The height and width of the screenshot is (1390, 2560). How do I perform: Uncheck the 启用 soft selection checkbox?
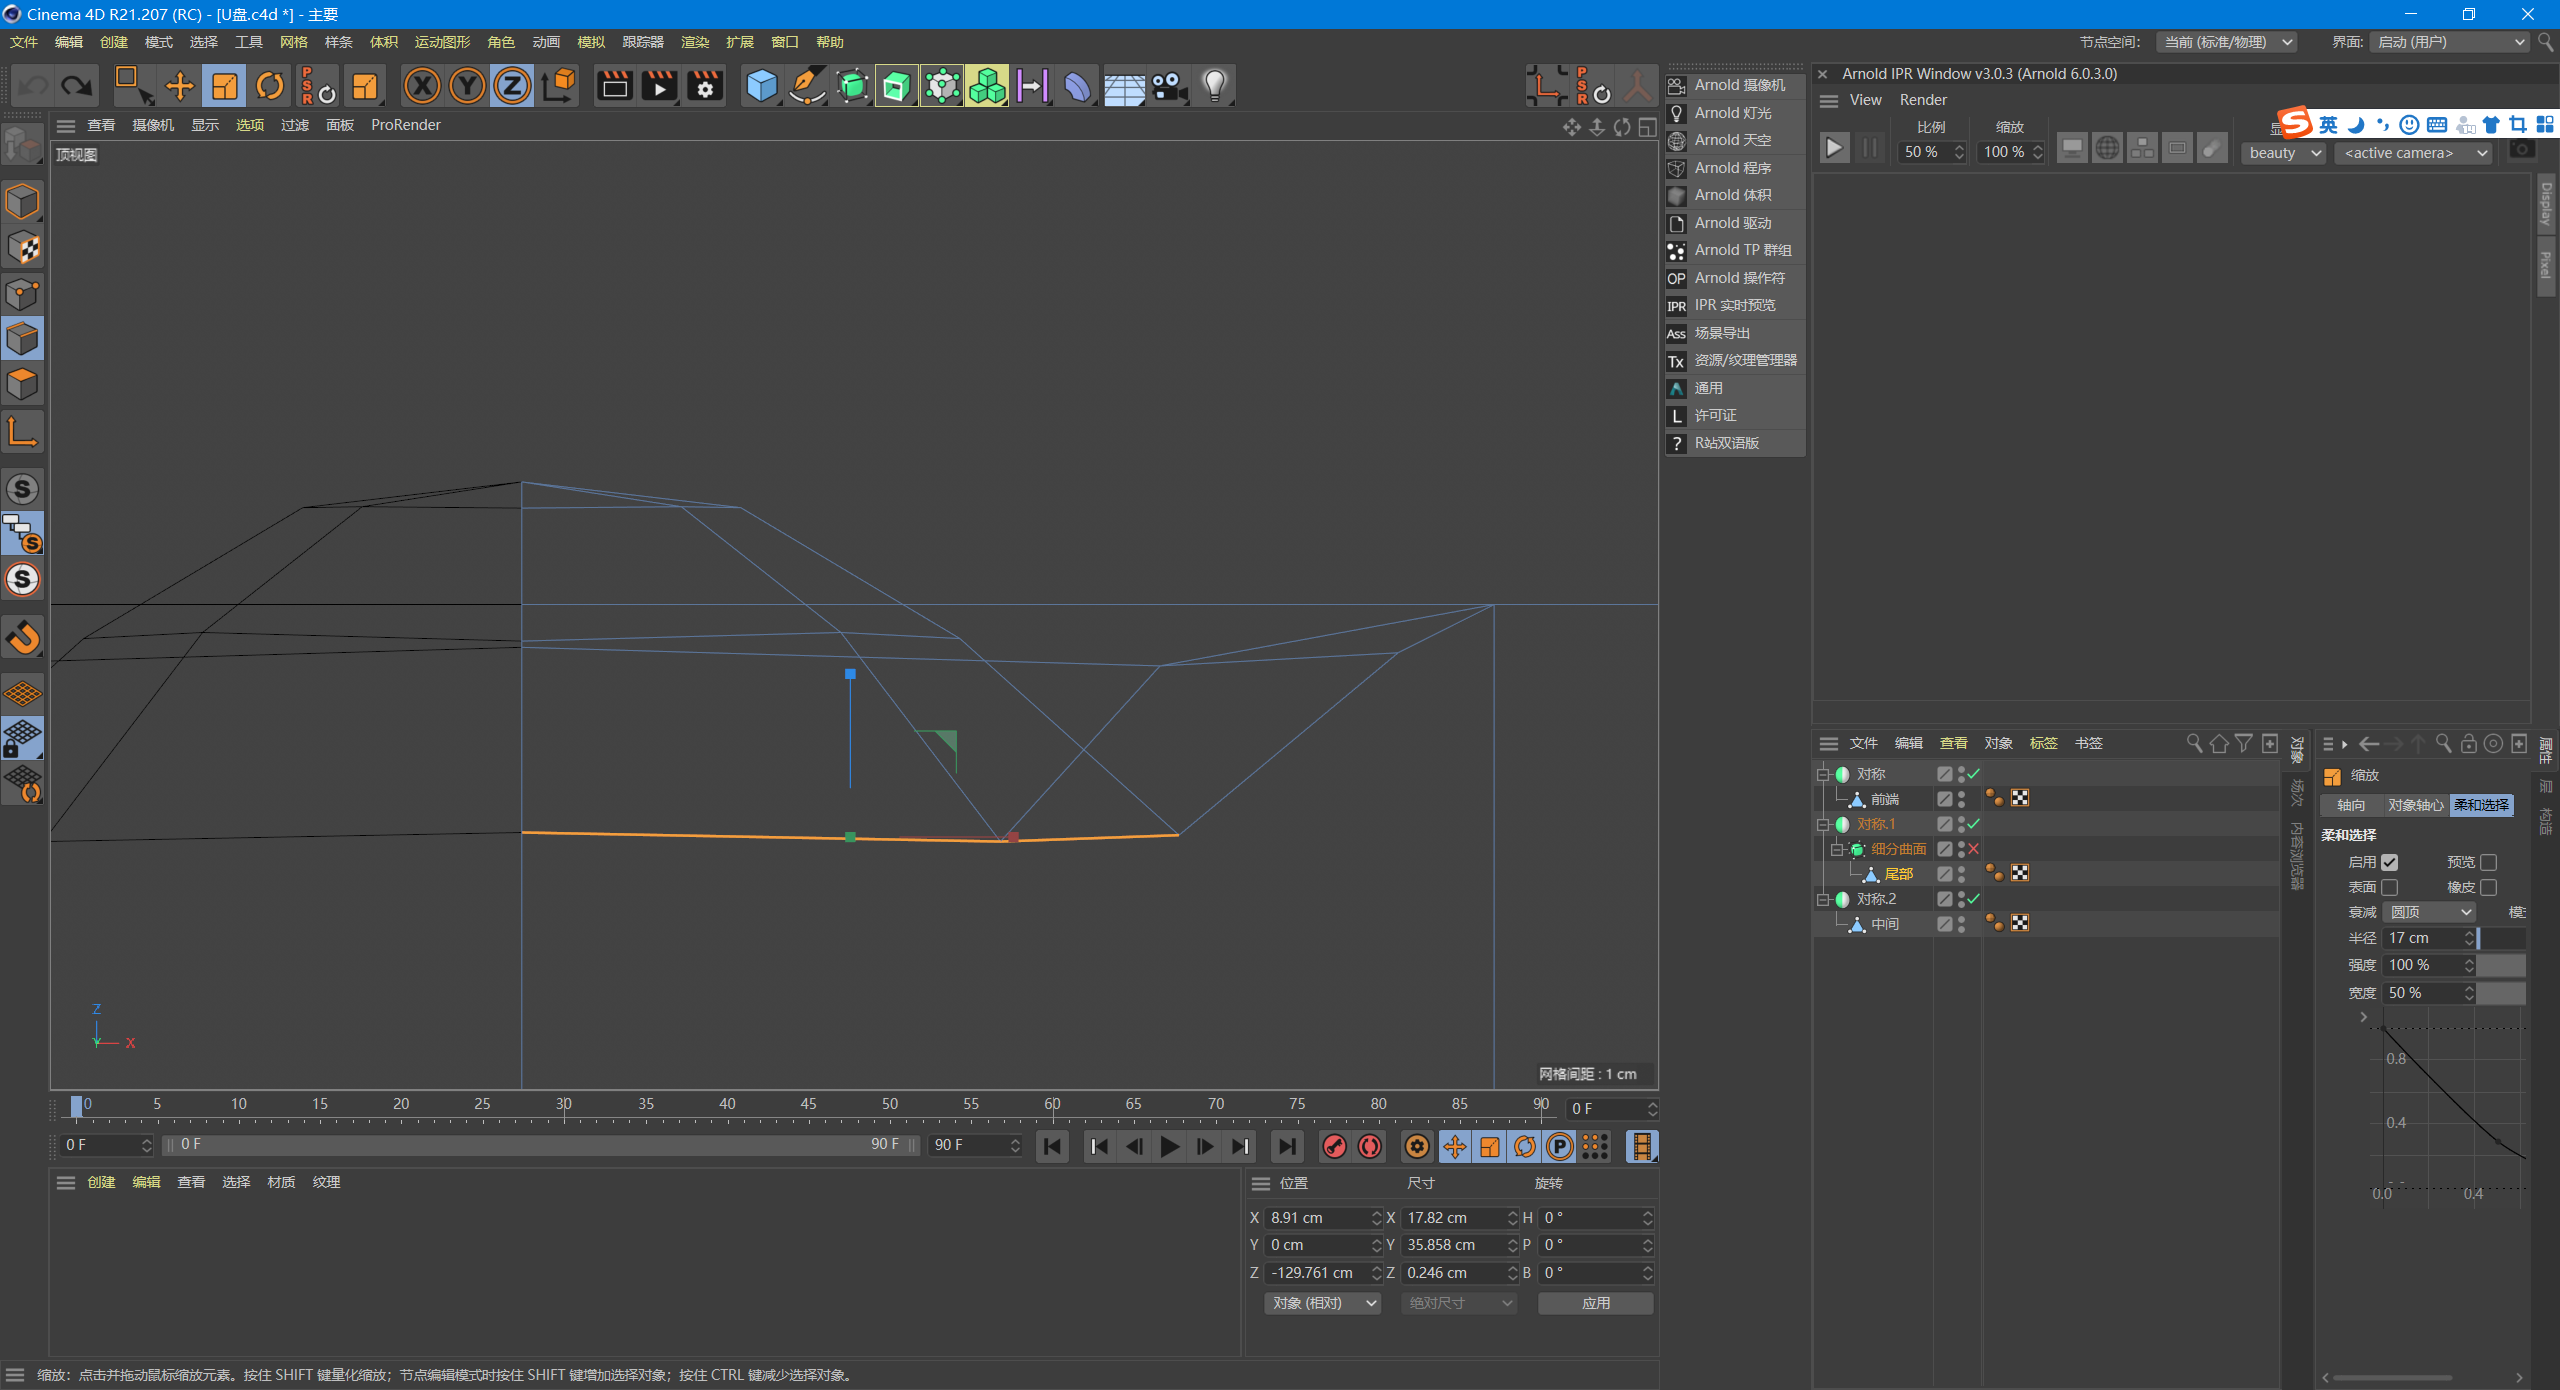tap(2389, 862)
